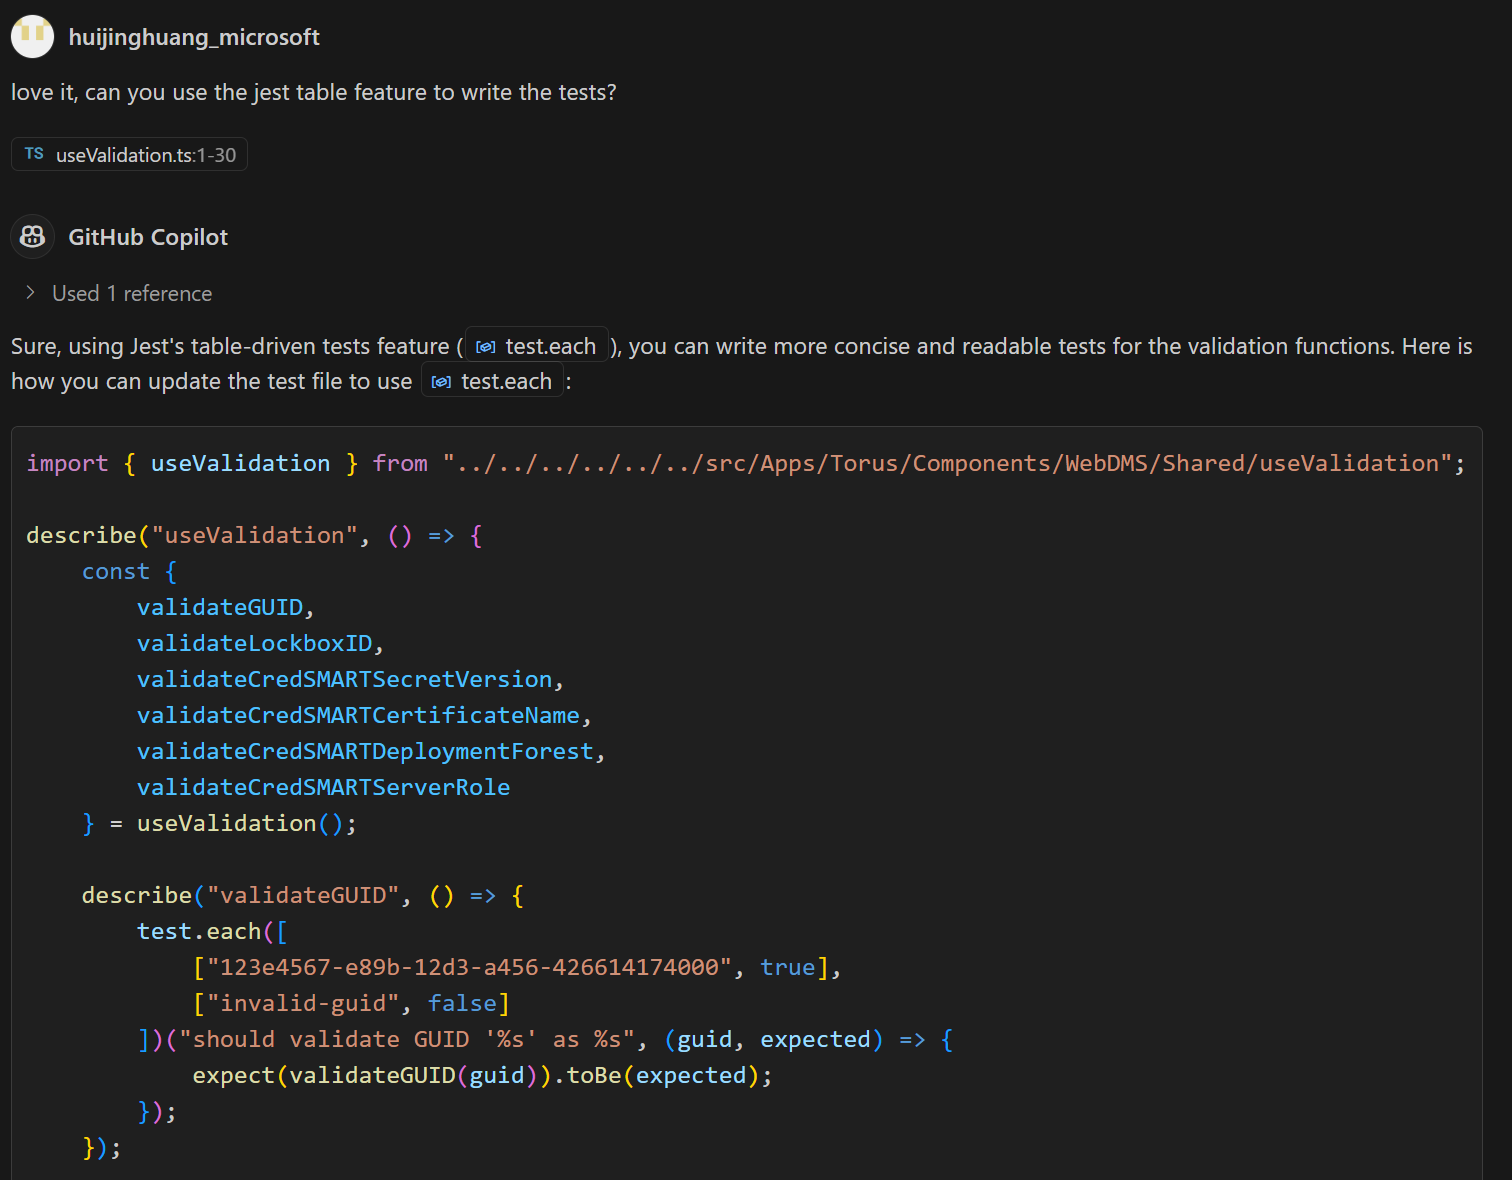Click the "should validate GUID '%s' as %s" string
The width and height of the screenshot is (1512, 1180).
click(x=407, y=1039)
